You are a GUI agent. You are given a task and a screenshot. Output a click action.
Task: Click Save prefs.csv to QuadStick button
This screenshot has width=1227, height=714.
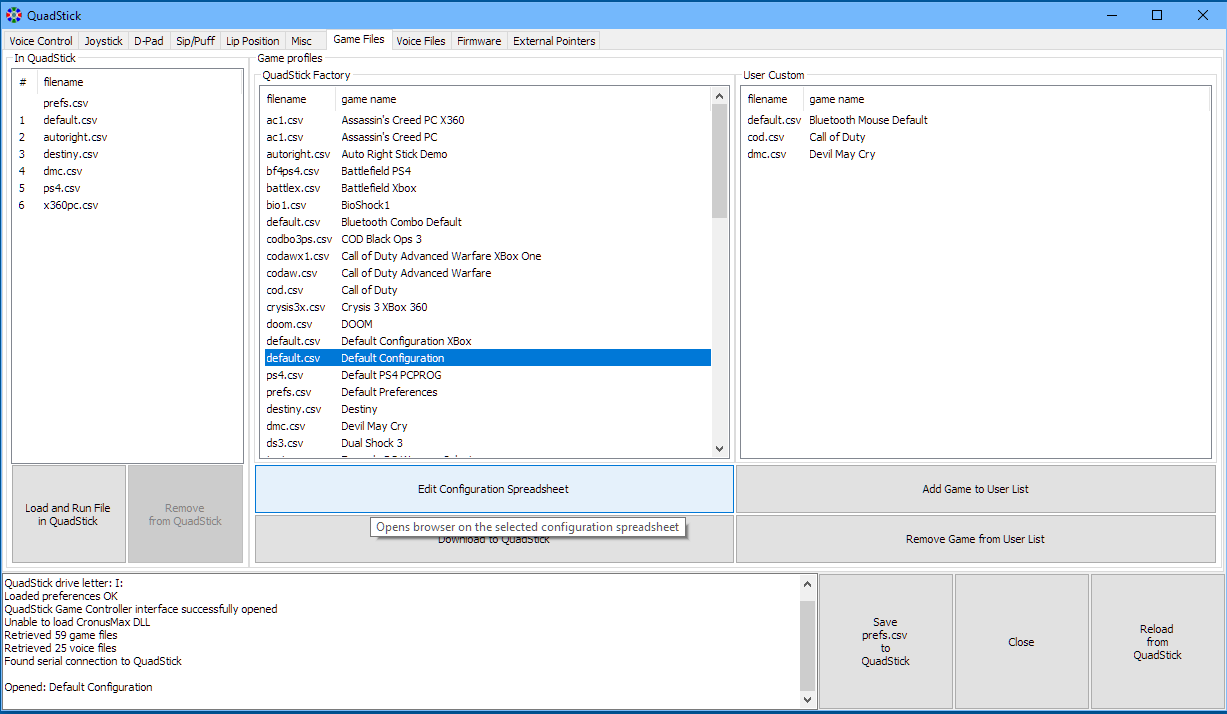click(885, 641)
